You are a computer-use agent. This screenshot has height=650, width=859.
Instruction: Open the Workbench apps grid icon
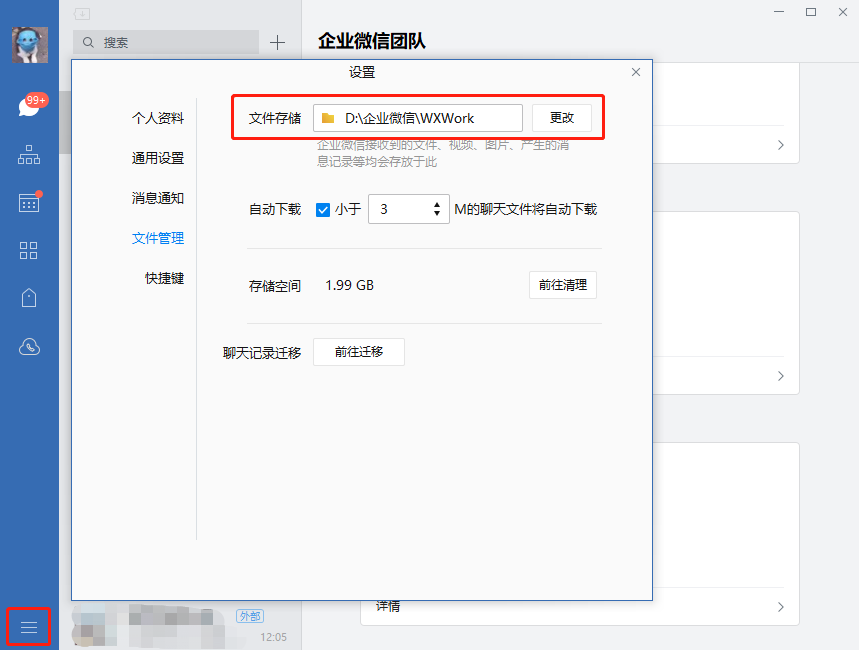point(29,250)
